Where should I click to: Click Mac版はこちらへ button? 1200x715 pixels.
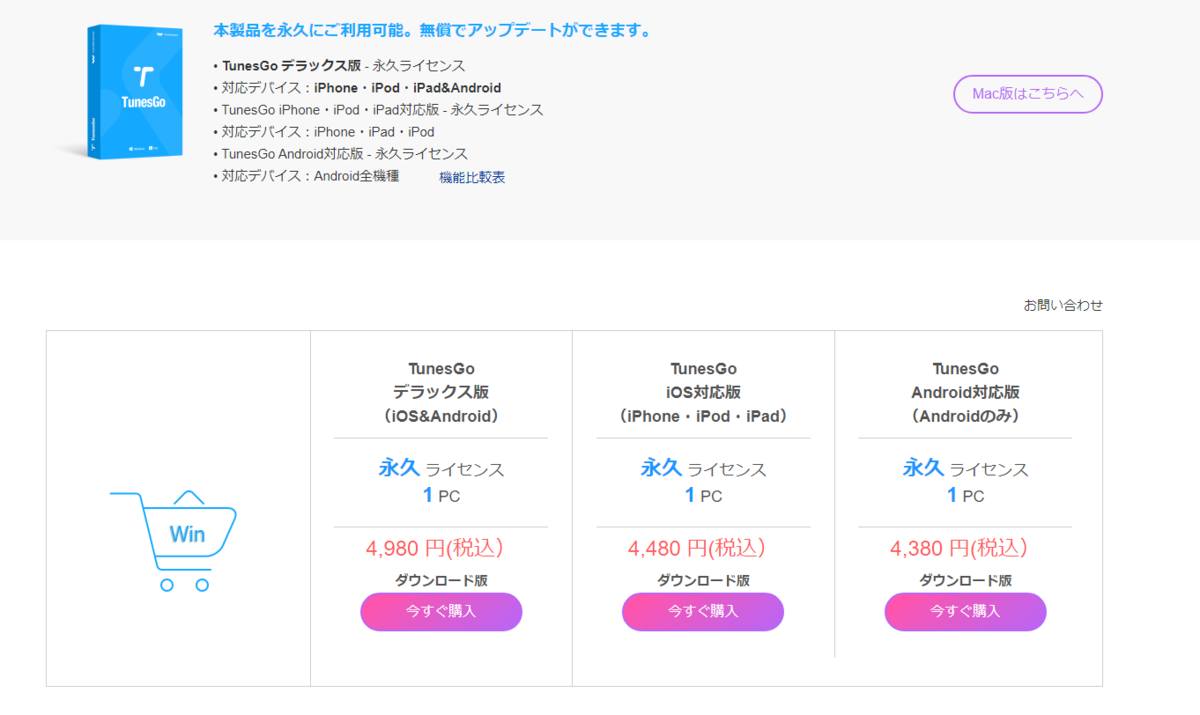tap(1027, 93)
